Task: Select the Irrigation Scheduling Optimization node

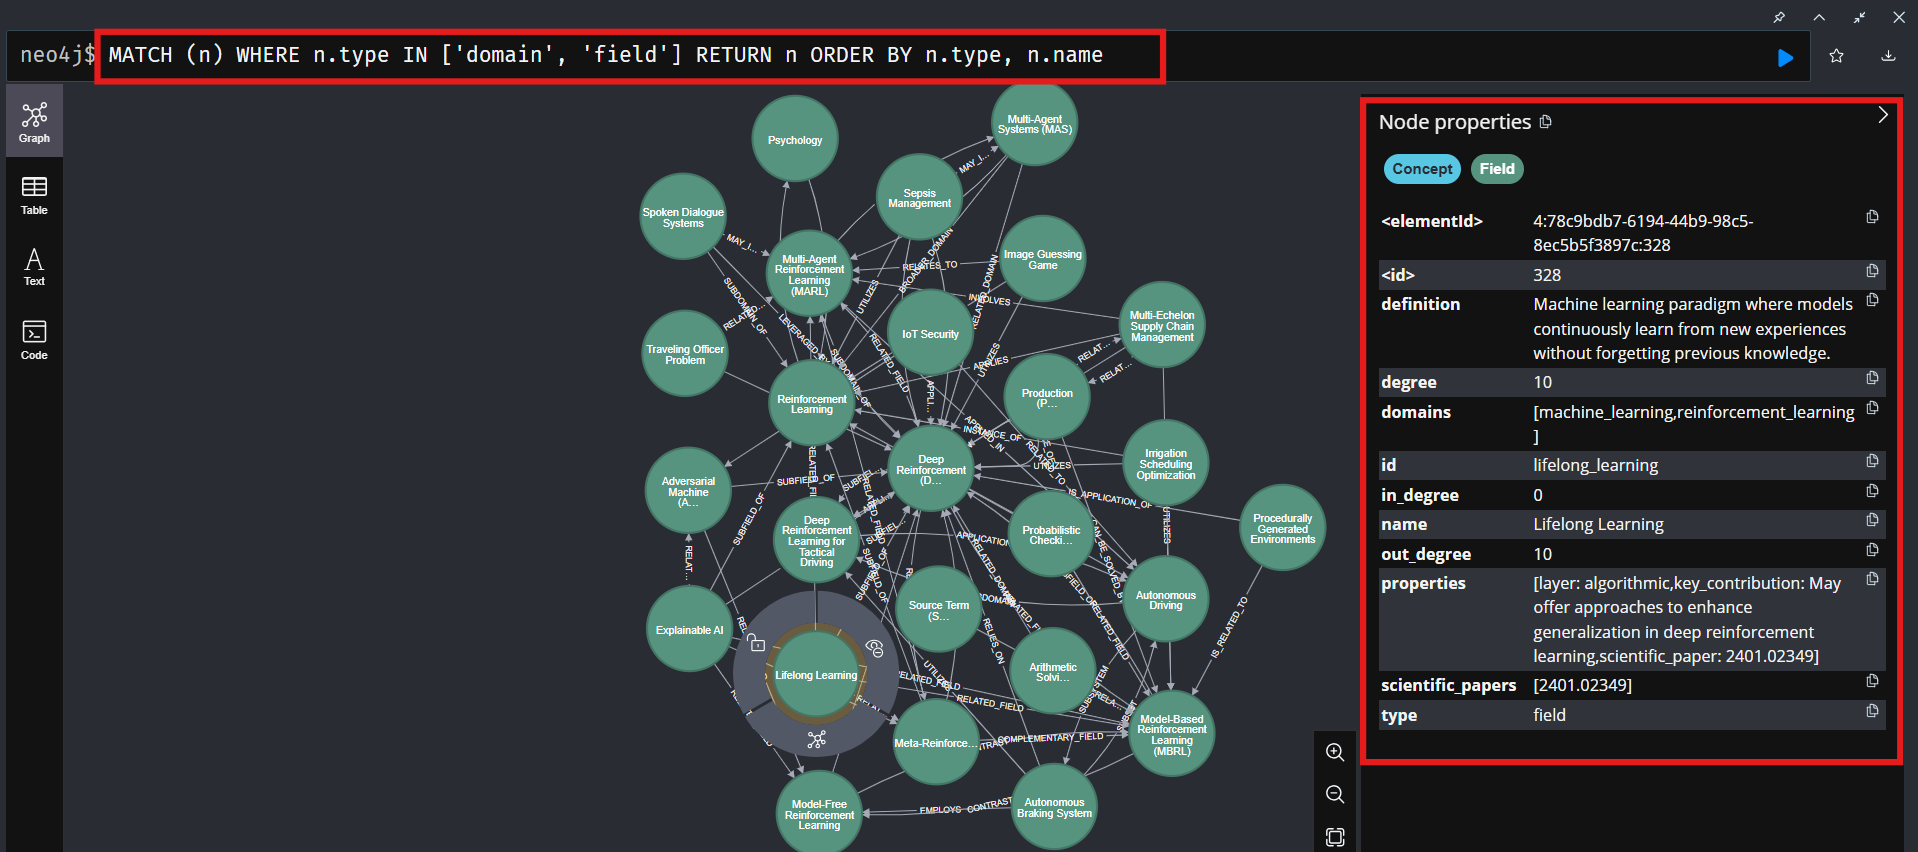Action: click(x=1166, y=464)
